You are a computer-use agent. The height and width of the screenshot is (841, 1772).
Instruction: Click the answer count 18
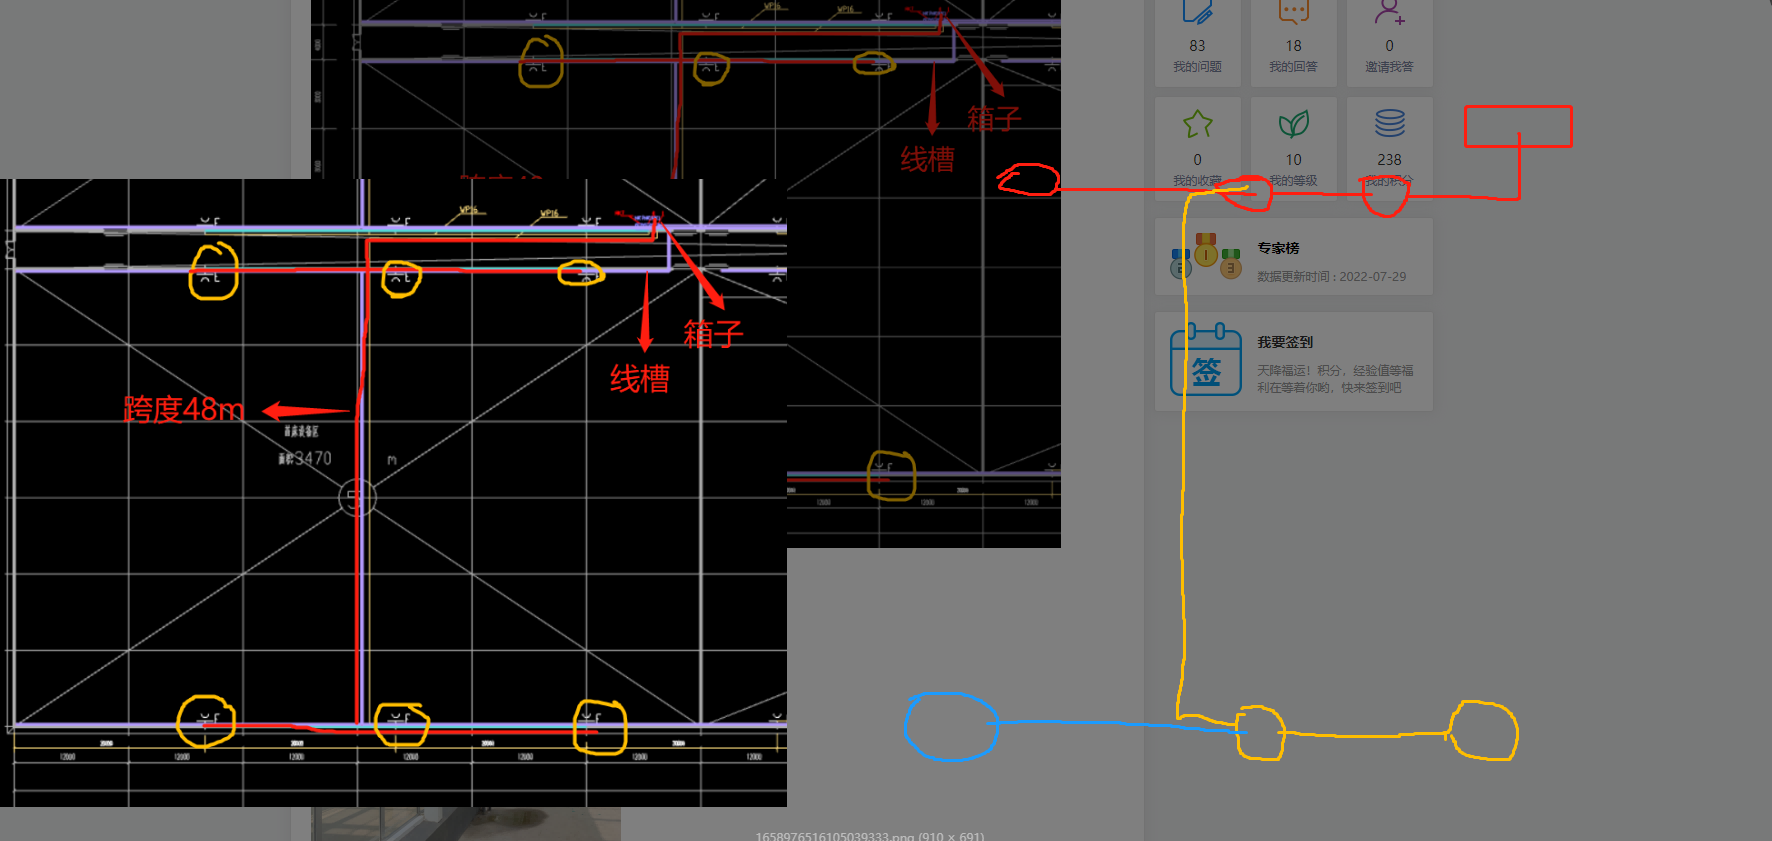[x=1294, y=46]
